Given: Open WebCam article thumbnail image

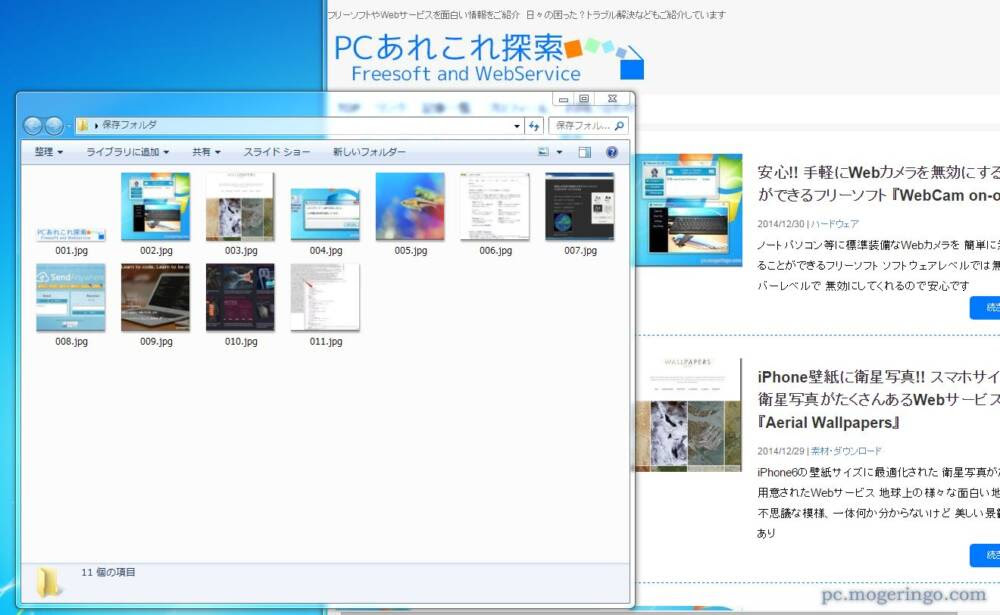Looking at the screenshot, I should click(689, 210).
